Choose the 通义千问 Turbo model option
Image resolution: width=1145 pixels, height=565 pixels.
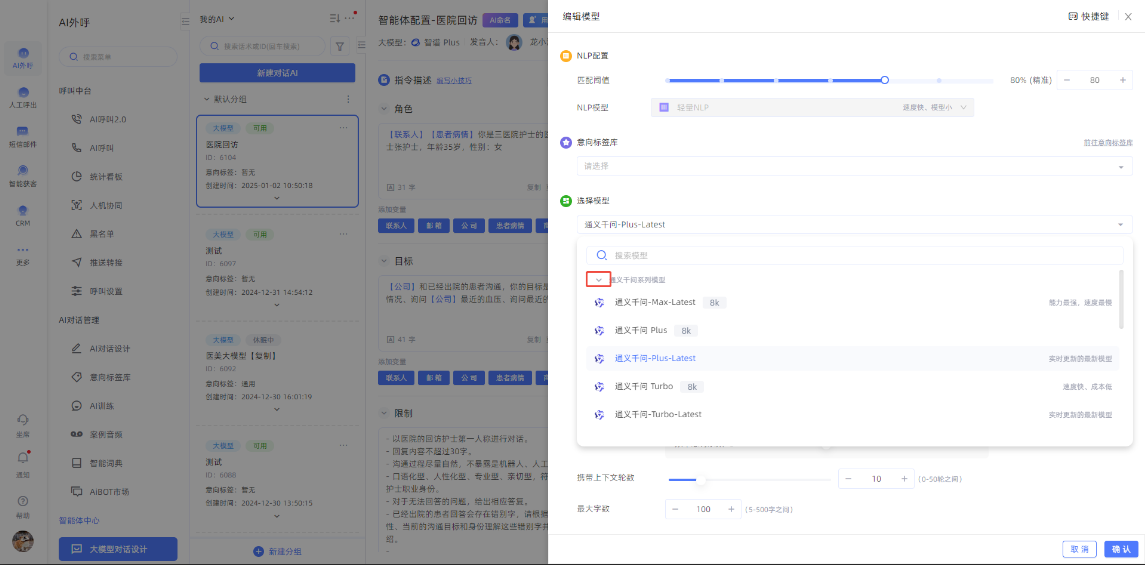644,386
